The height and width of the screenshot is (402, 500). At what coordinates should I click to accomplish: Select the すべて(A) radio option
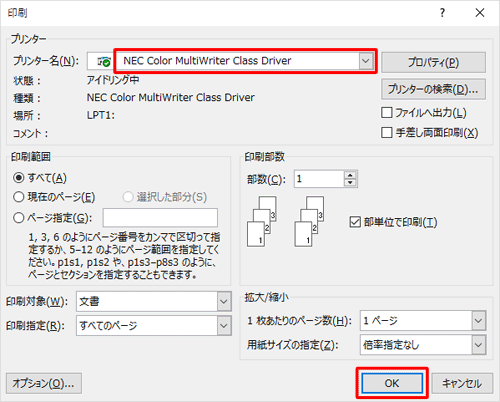[19, 178]
